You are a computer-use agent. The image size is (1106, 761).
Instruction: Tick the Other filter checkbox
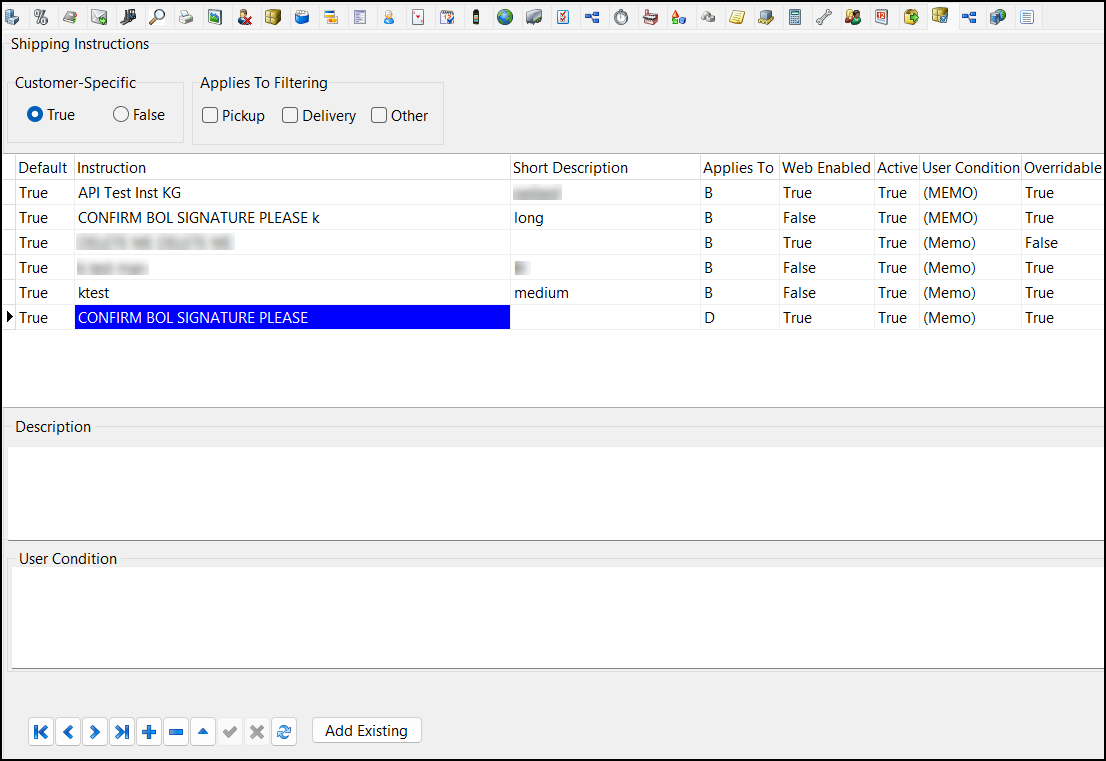click(379, 116)
